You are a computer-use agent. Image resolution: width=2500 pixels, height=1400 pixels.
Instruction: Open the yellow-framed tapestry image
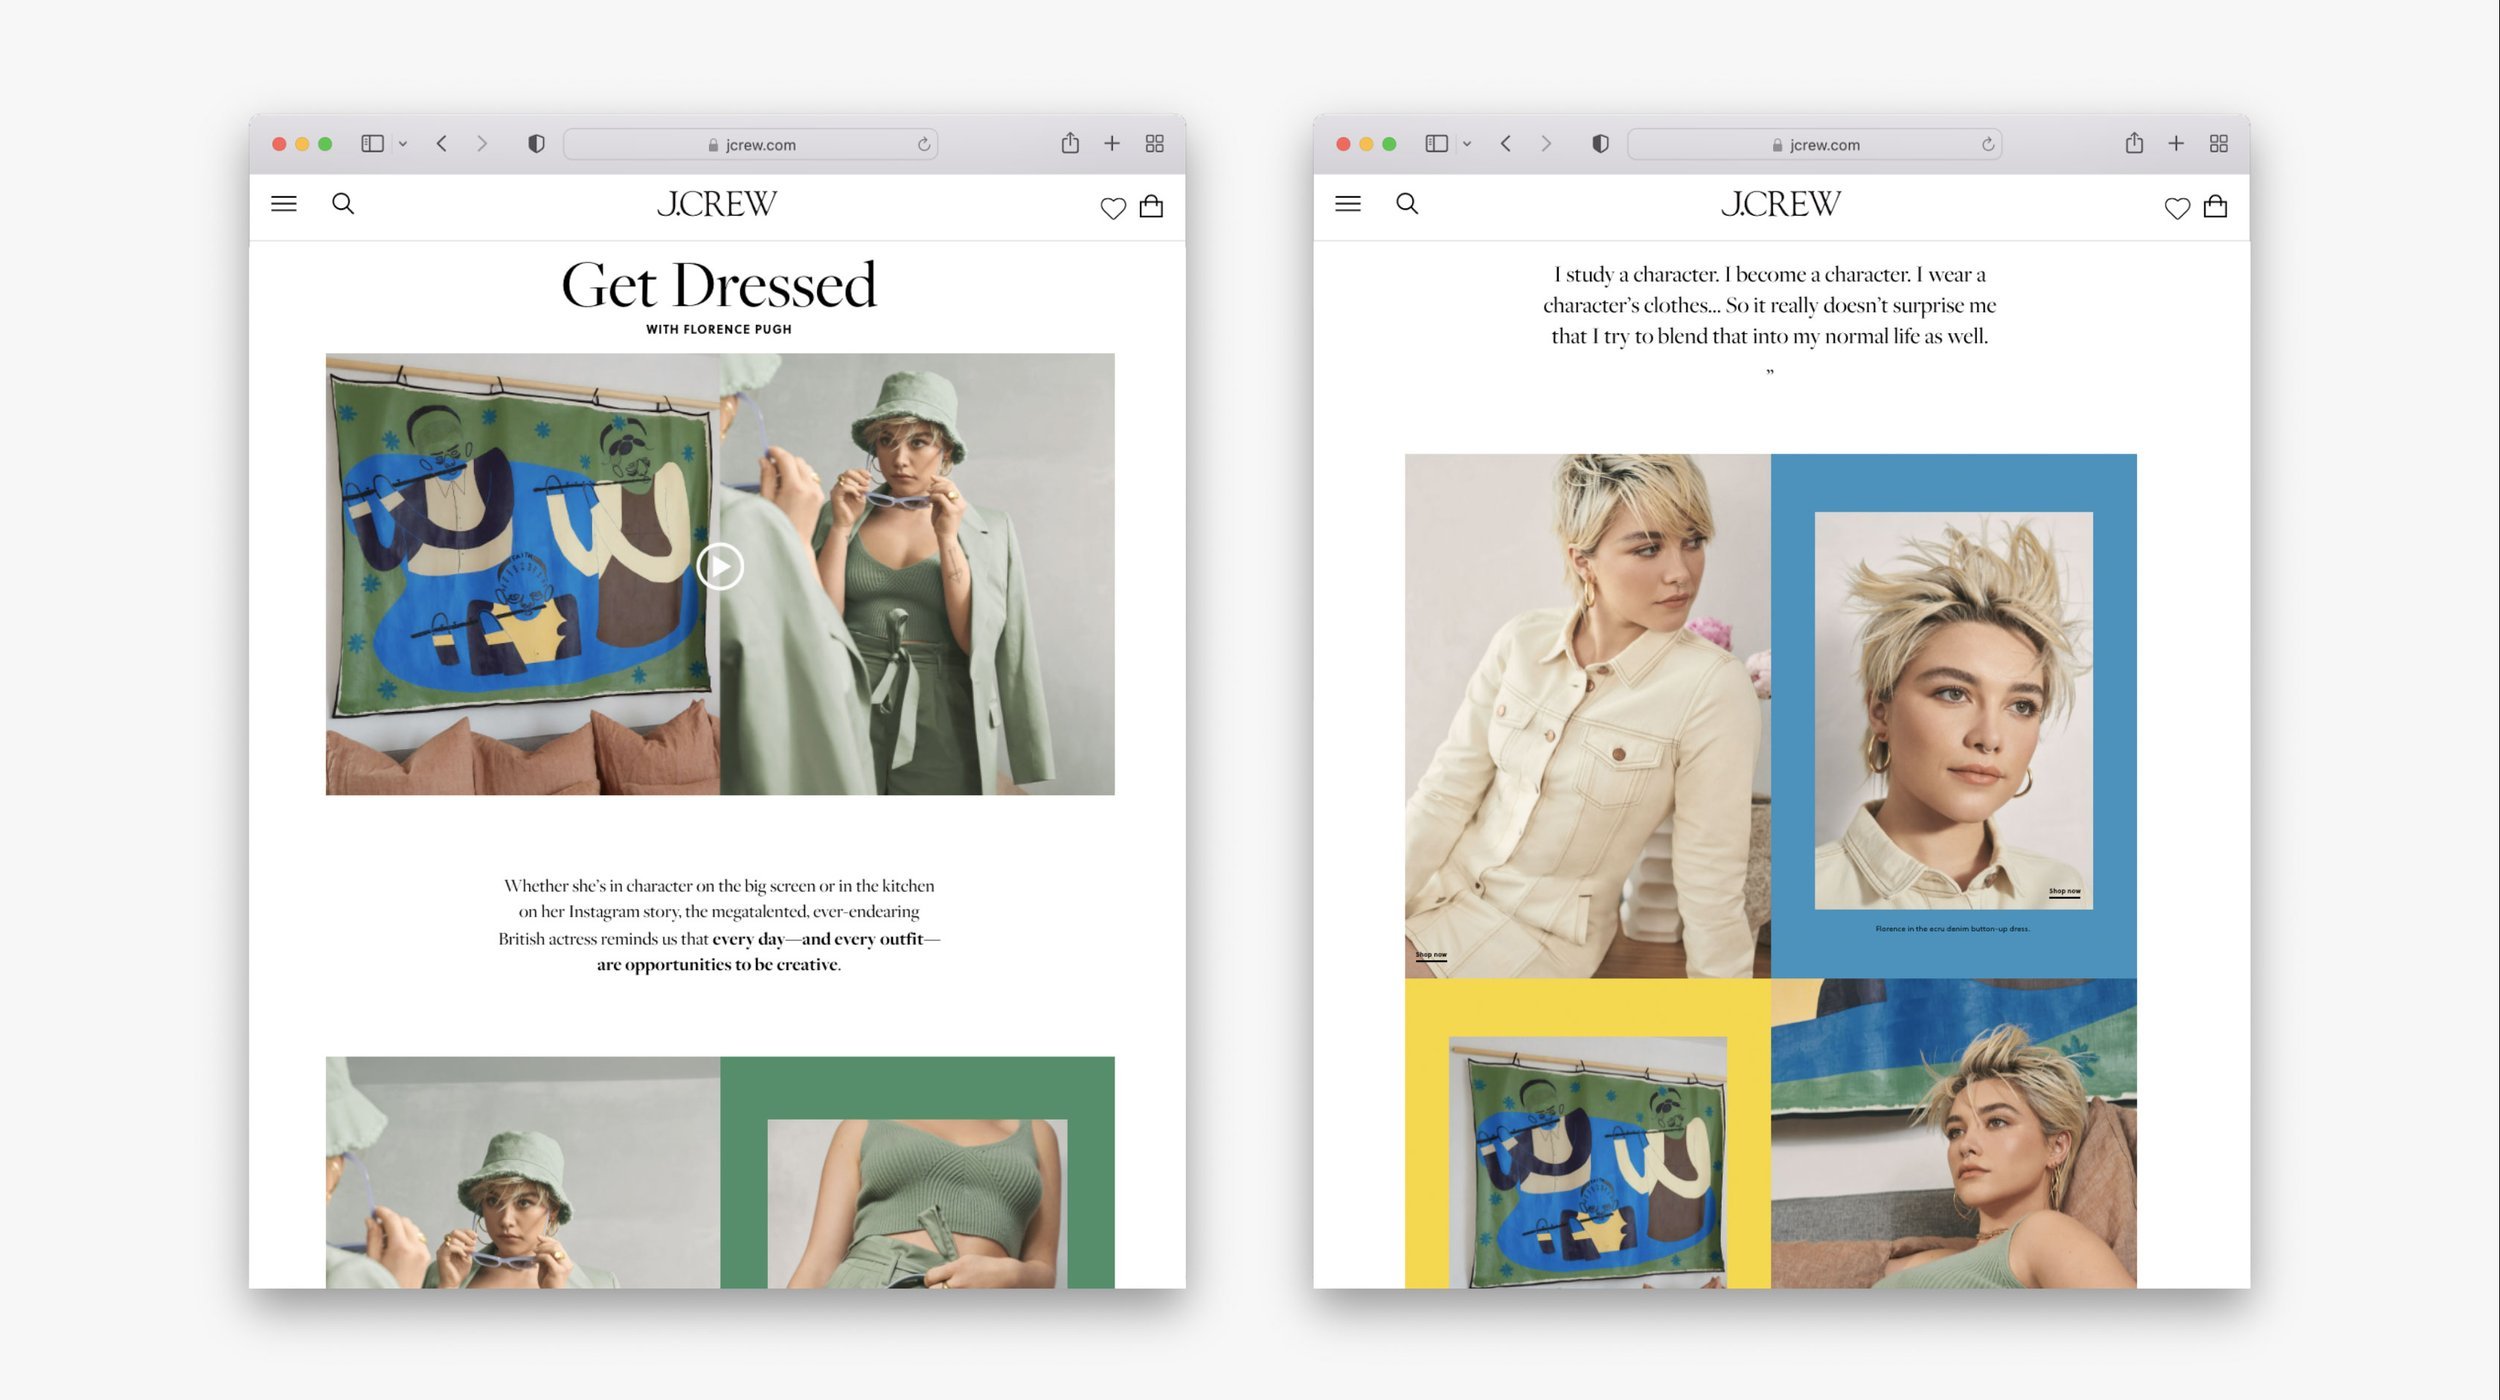click(1588, 1162)
